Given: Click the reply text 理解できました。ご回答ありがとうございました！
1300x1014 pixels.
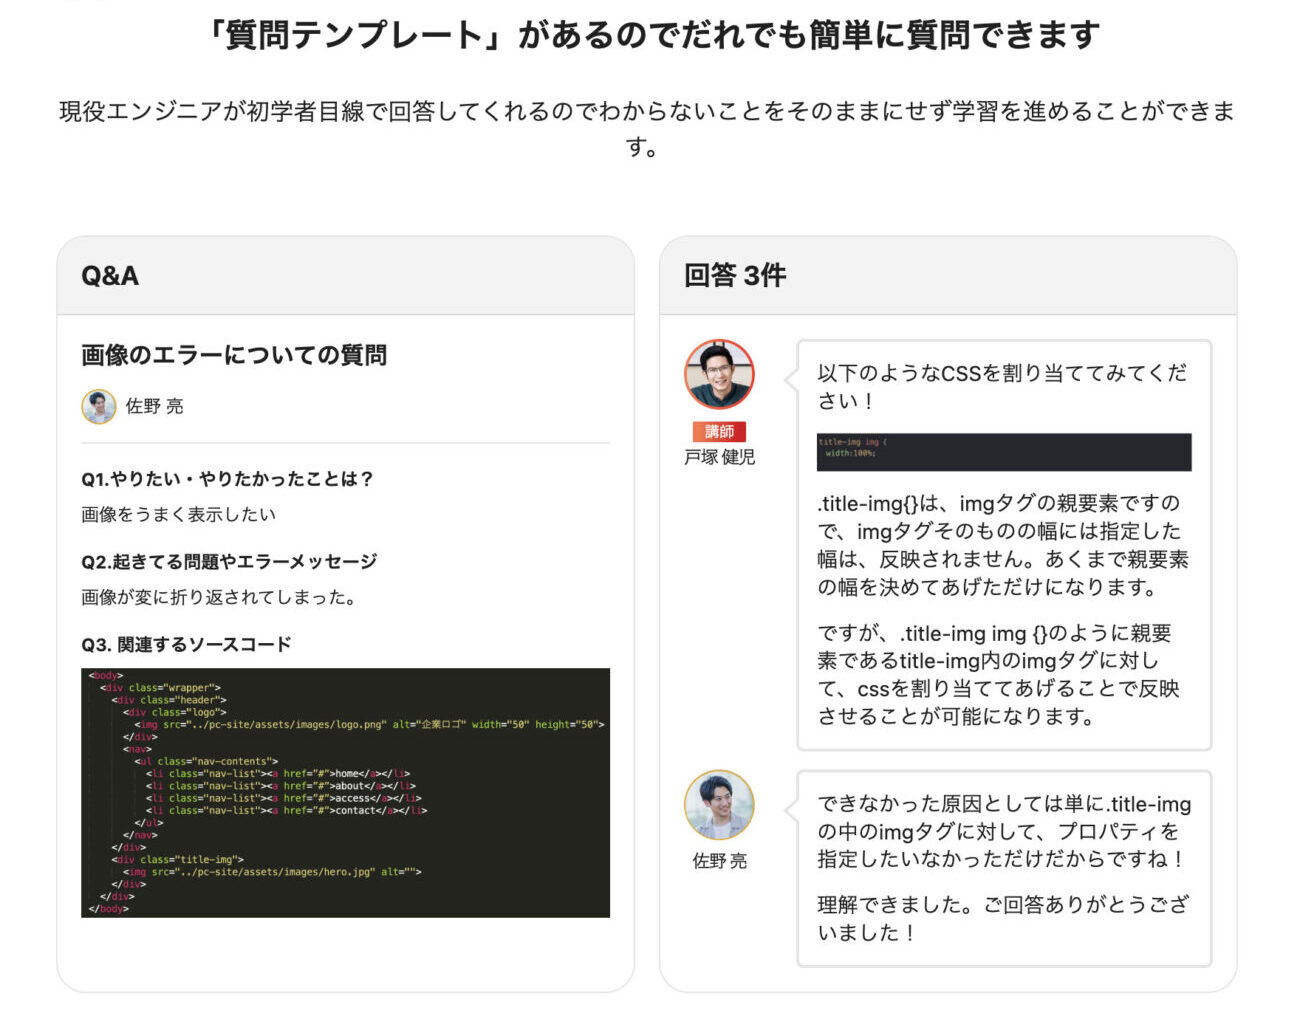Looking at the screenshot, I should click(1003, 919).
